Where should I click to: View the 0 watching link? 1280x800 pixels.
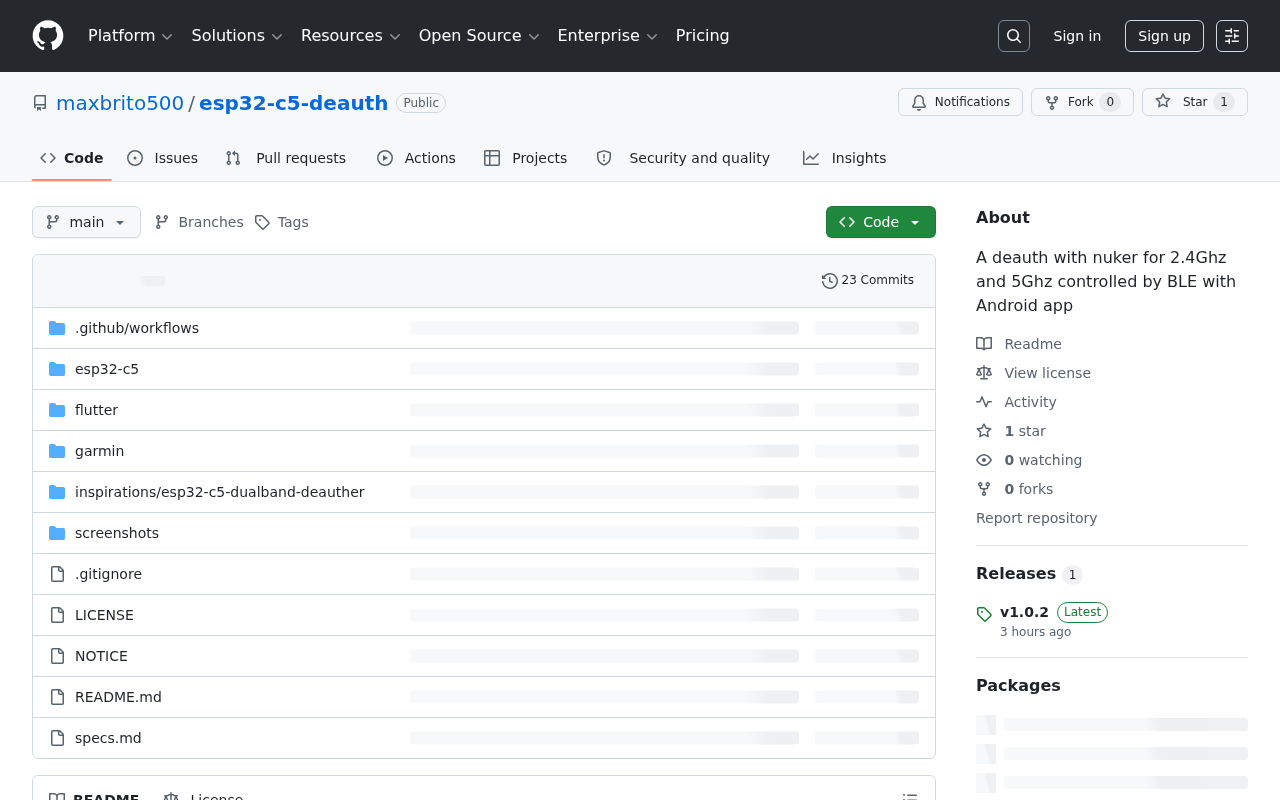pyautogui.click(x=1029, y=460)
